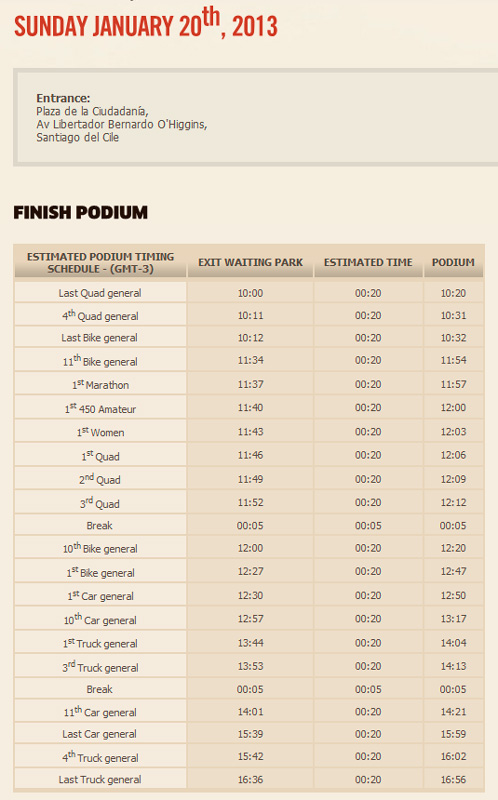Screen dimensions: 498x800
Task: Click the 13:17 podium time cell
Action: click(453, 619)
